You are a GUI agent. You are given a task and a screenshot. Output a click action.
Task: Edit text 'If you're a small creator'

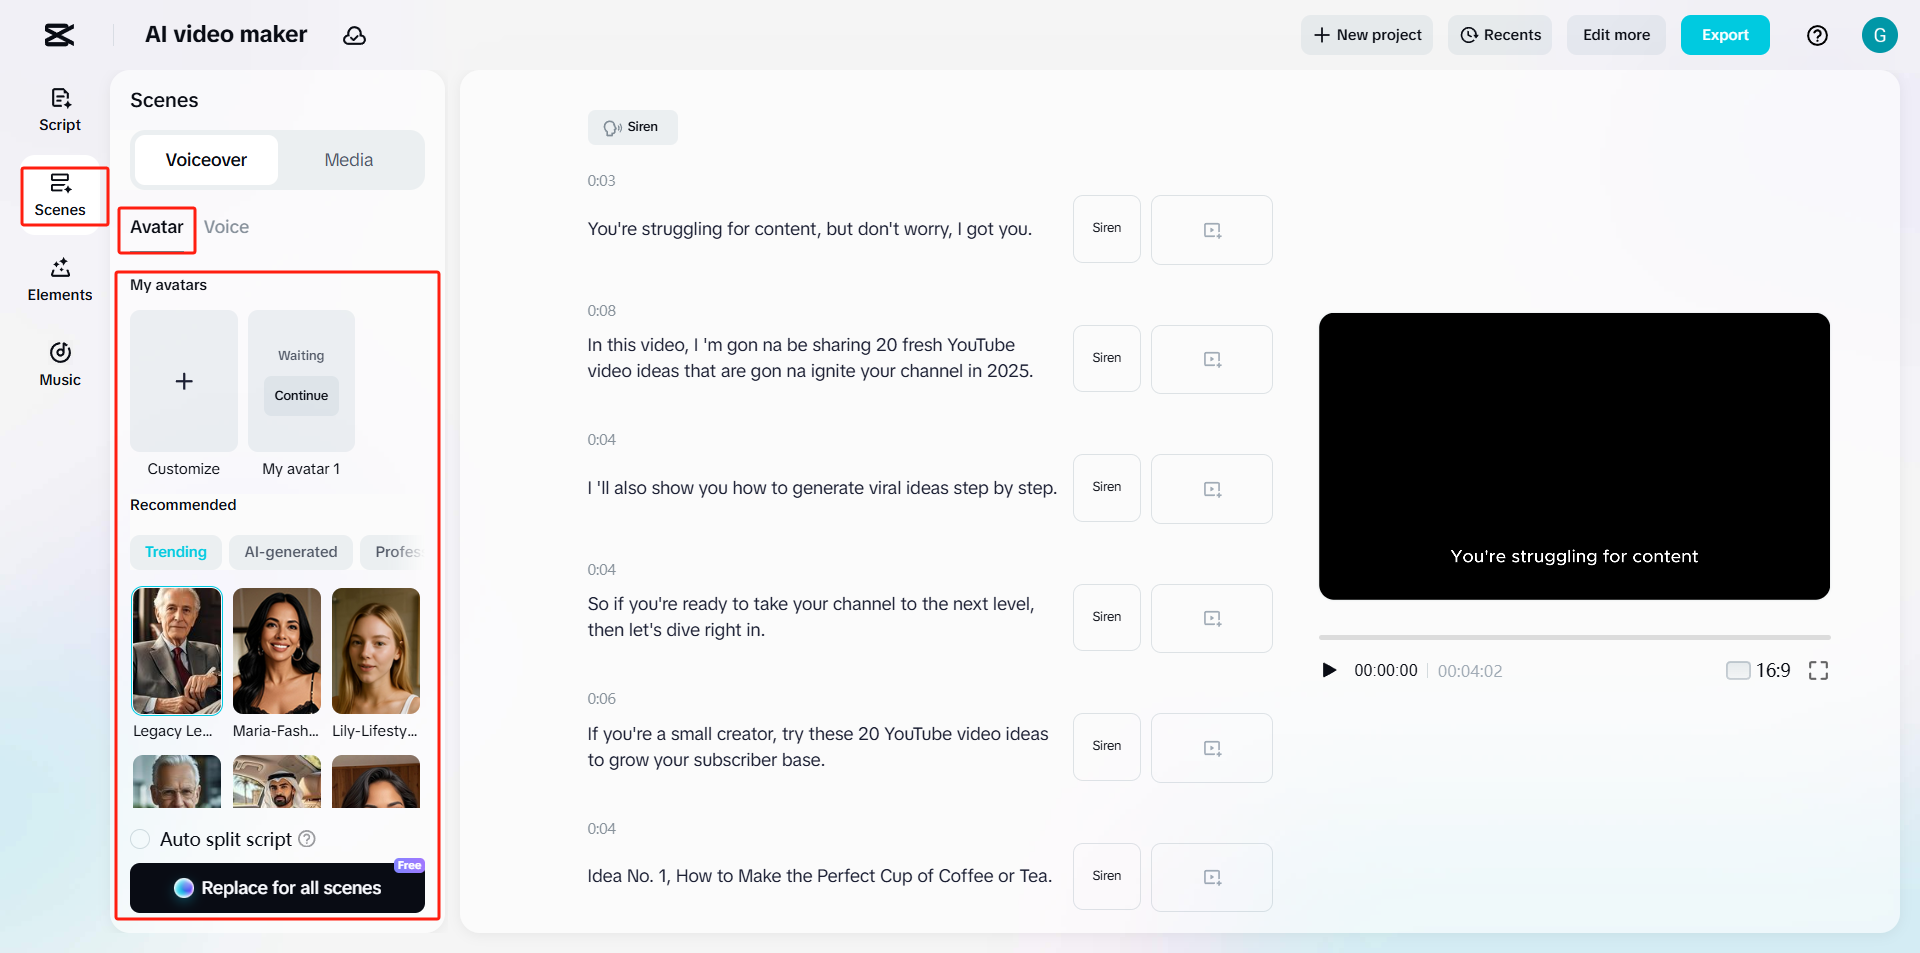(x=818, y=747)
